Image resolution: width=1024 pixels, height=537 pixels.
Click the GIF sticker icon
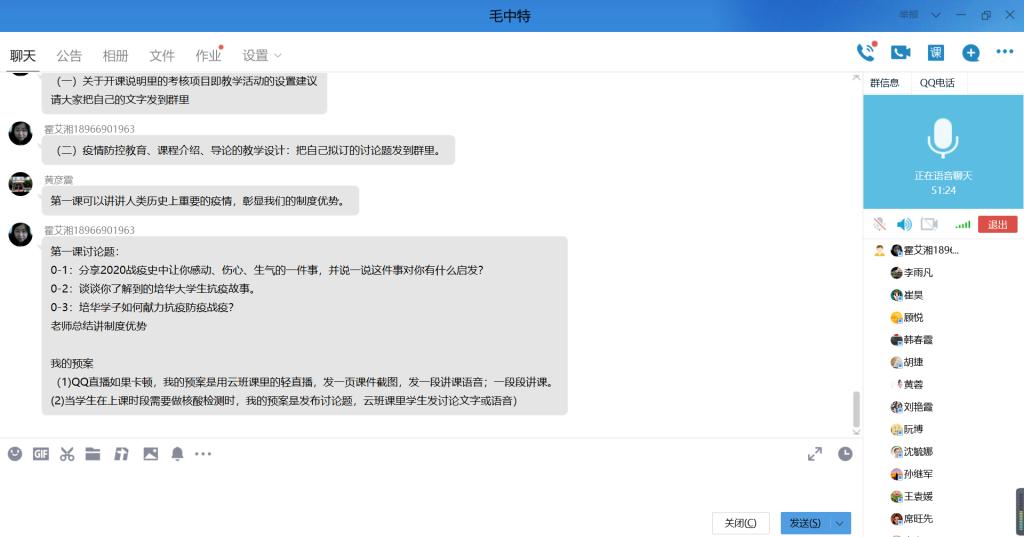pyautogui.click(x=41, y=454)
